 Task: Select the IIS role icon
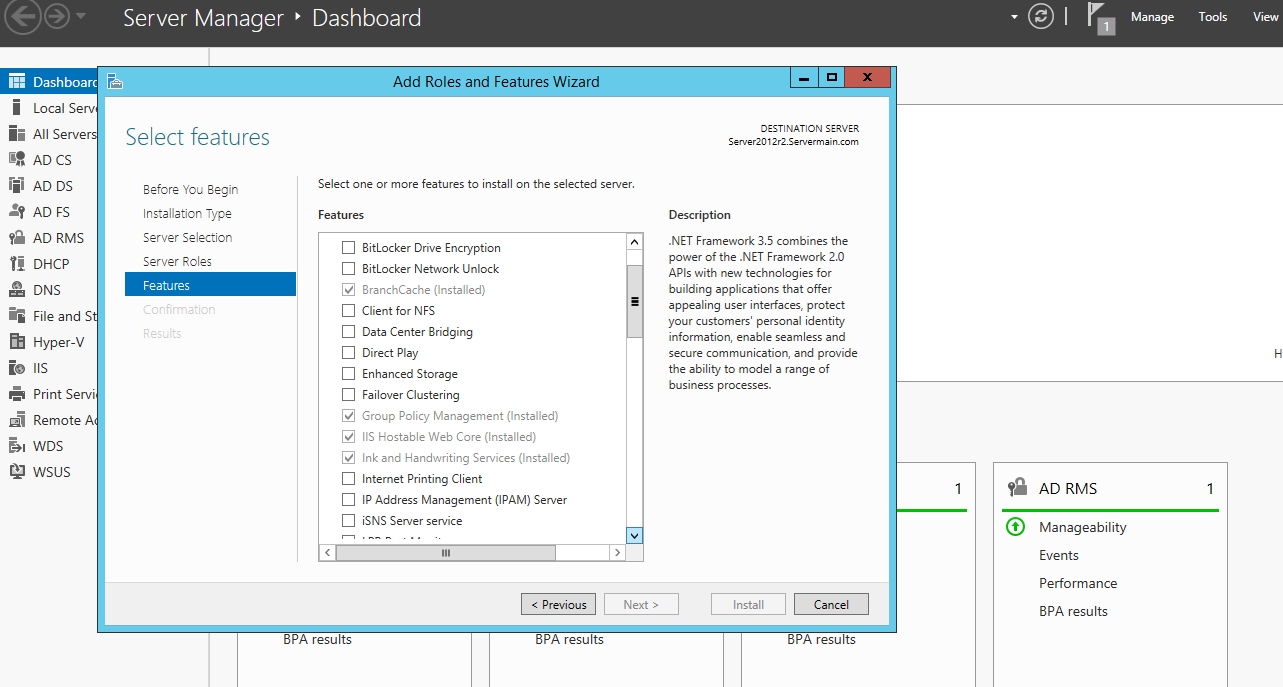click(x=17, y=368)
